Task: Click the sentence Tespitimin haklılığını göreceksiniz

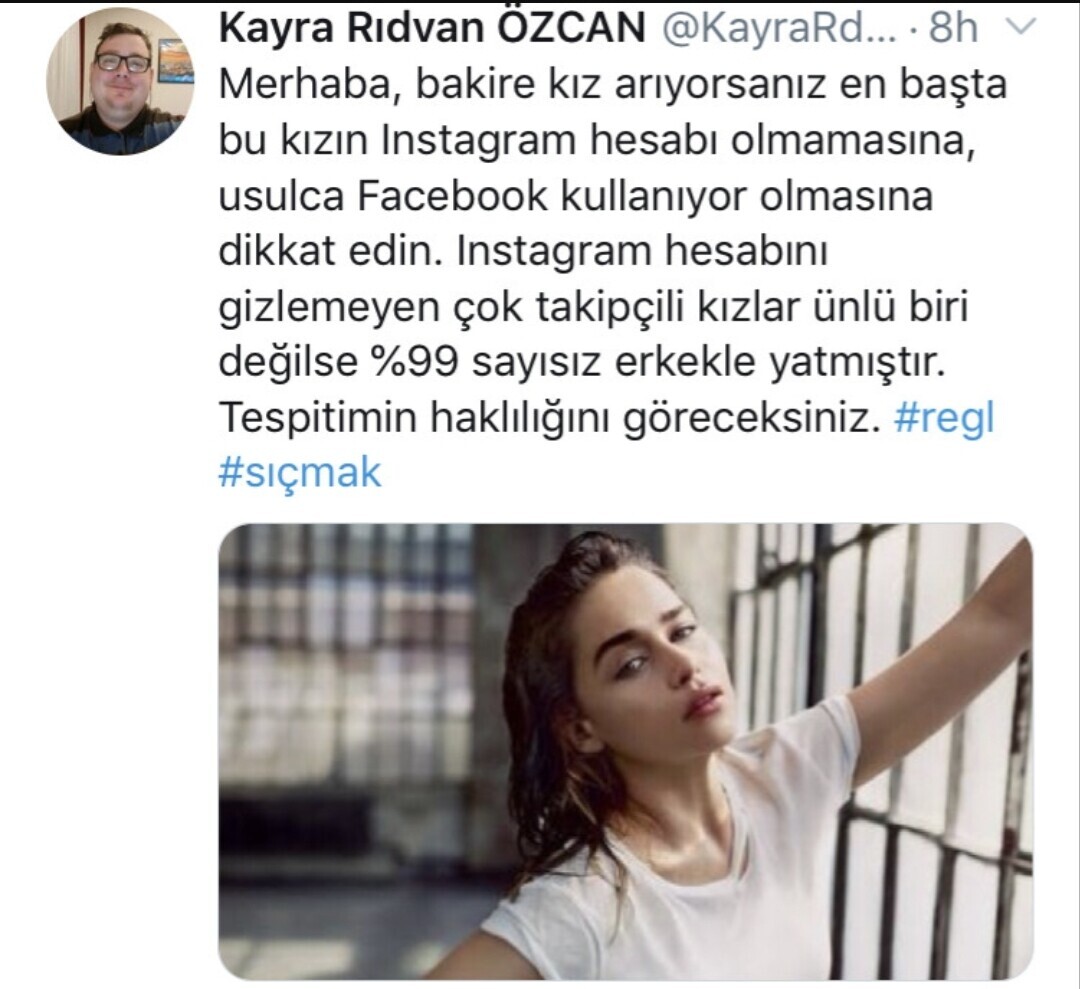Action: [x=550, y=419]
